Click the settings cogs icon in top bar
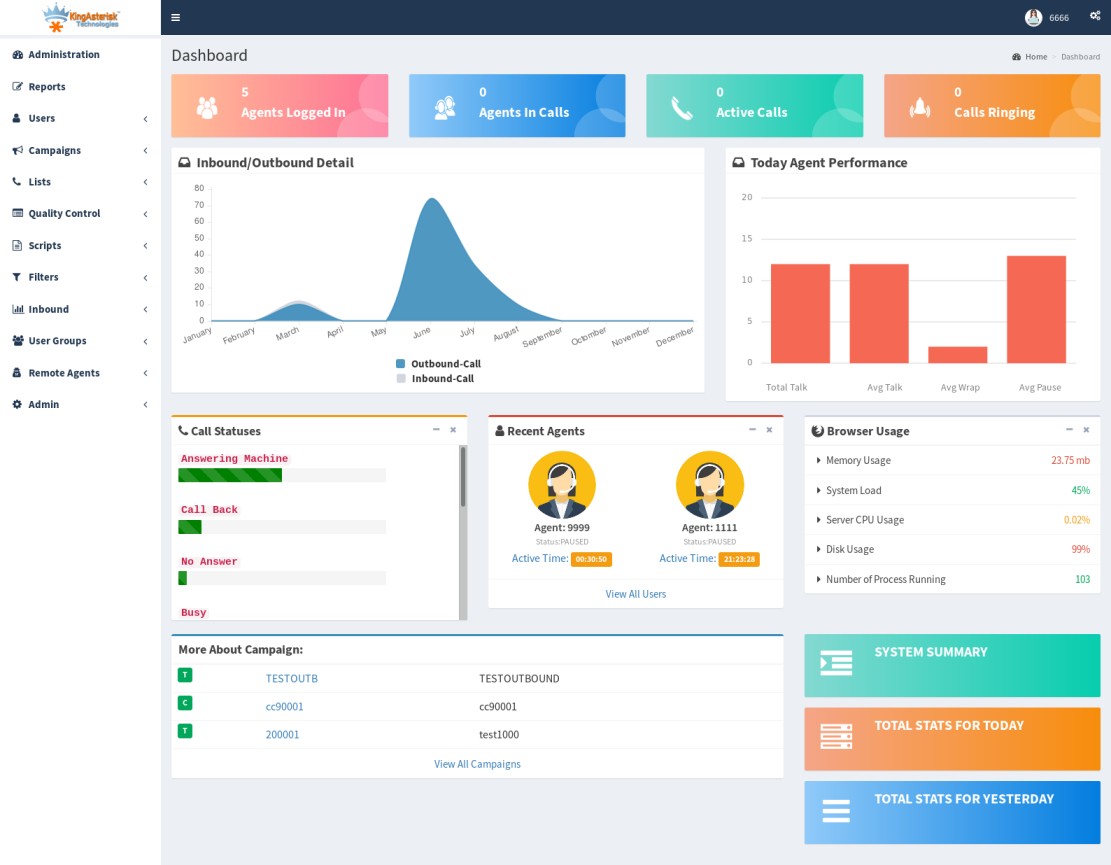Image resolution: width=1111 pixels, height=865 pixels. (x=1094, y=17)
